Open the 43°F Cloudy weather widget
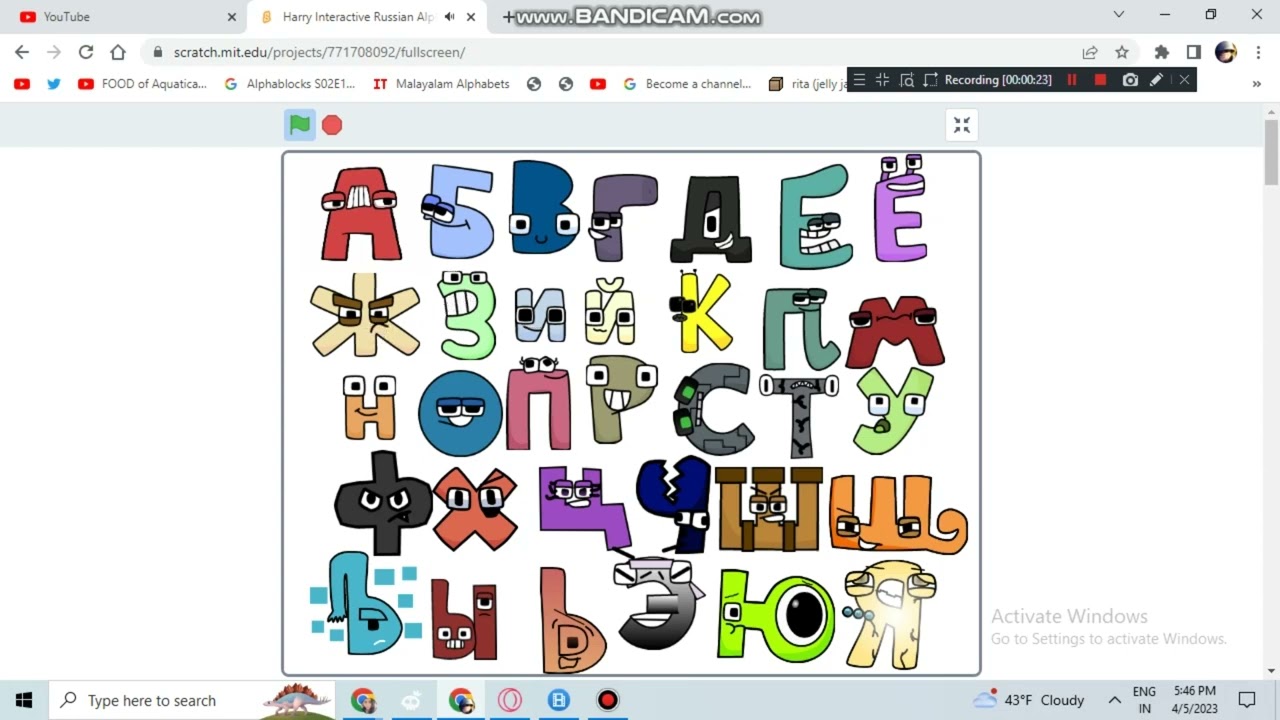Screen dimensions: 1280x720 point(1030,700)
